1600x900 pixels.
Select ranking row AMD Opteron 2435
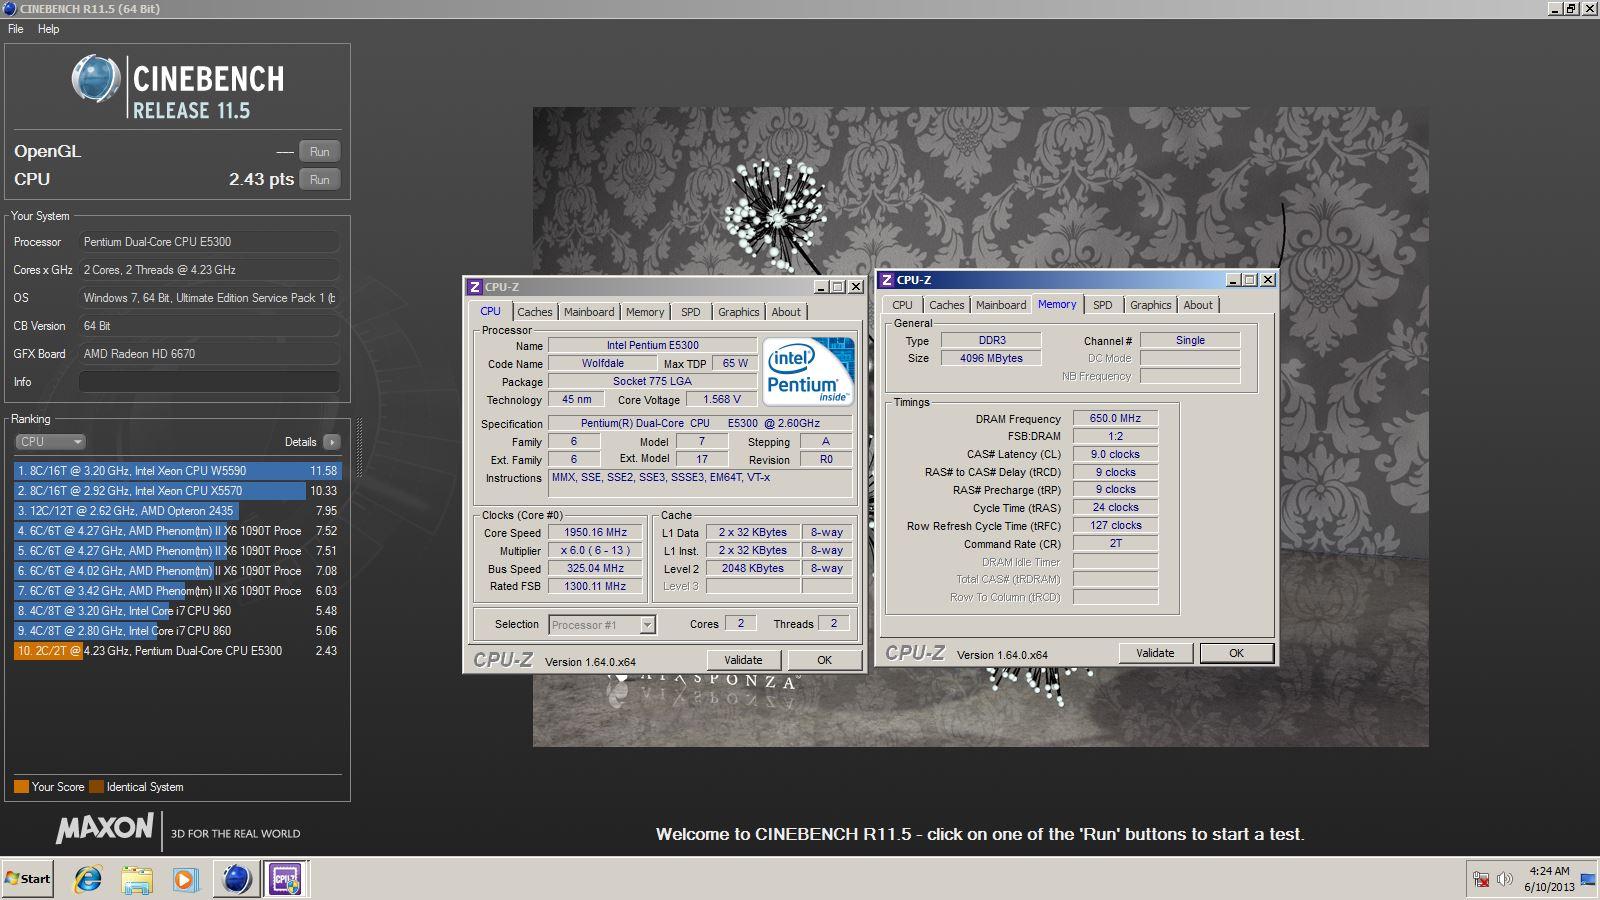point(178,511)
